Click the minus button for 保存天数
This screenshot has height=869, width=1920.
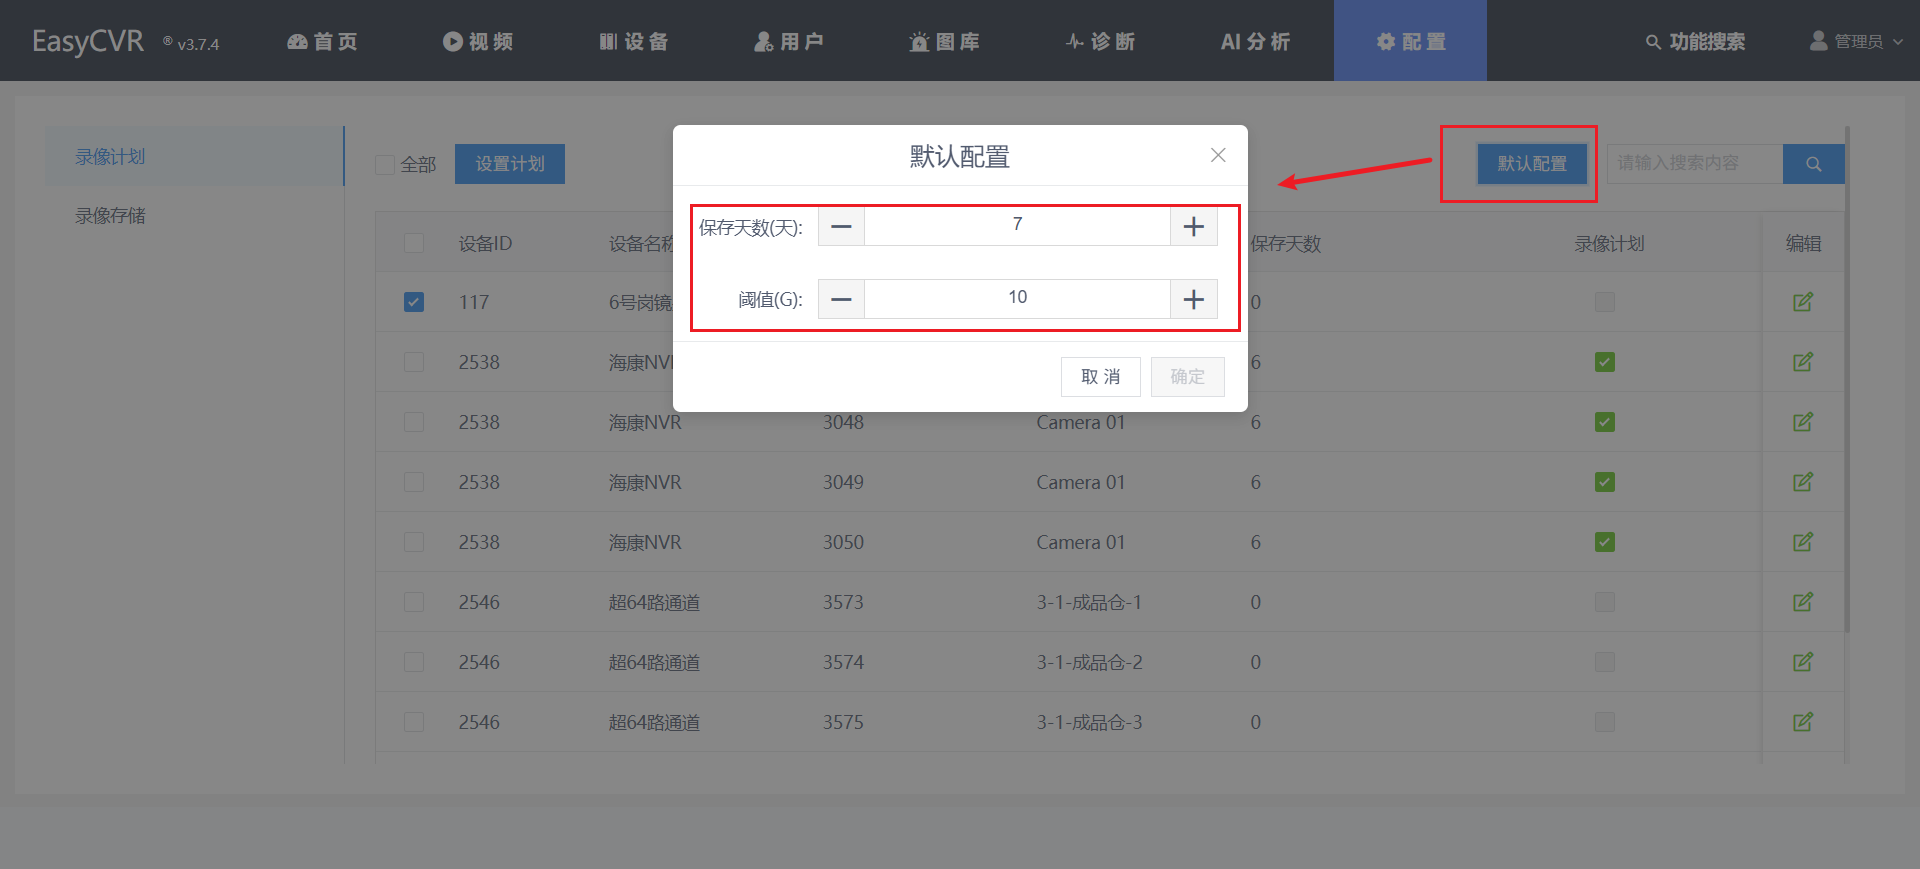841,227
